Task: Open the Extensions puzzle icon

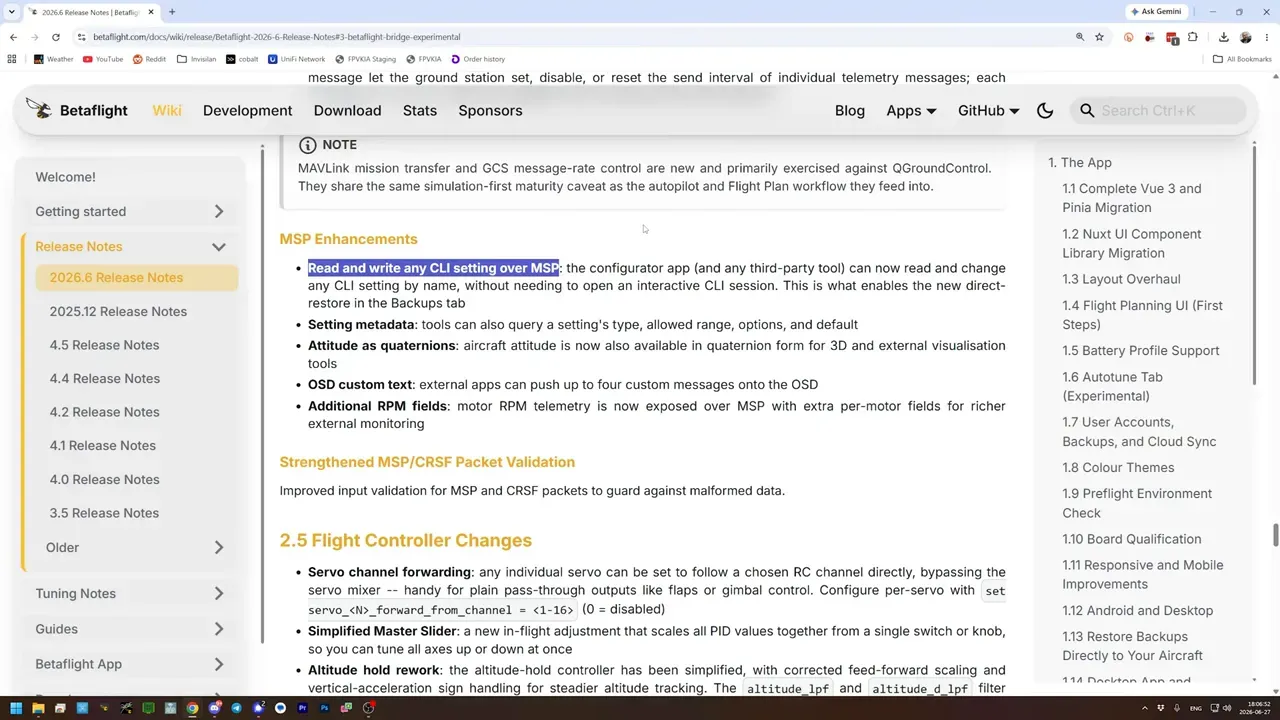Action: (x=1193, y=37)
